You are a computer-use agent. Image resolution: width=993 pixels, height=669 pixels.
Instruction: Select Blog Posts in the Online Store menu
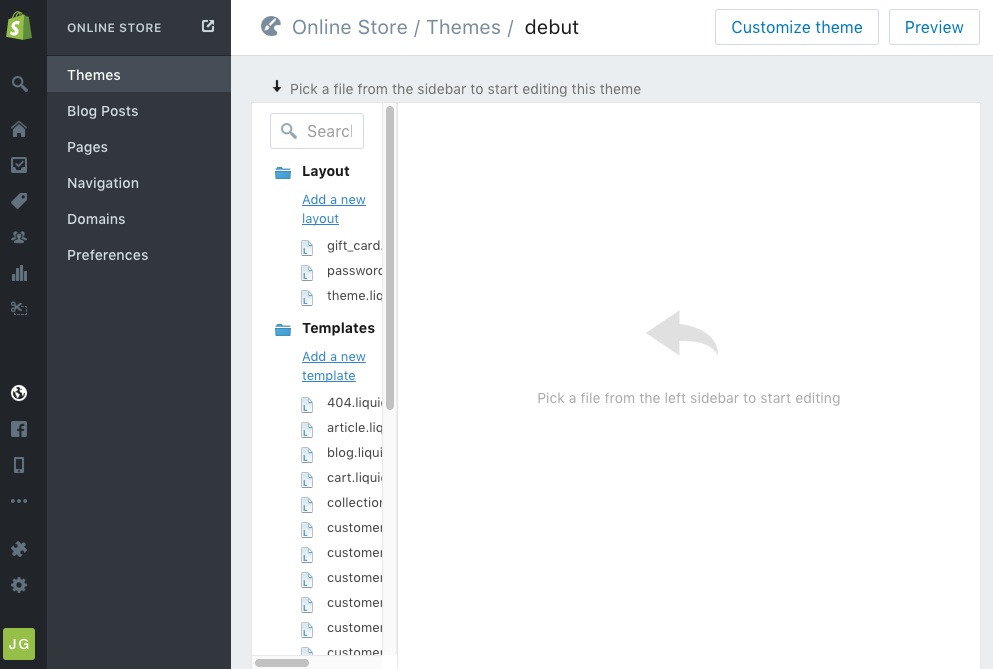(x=103, y=111)
